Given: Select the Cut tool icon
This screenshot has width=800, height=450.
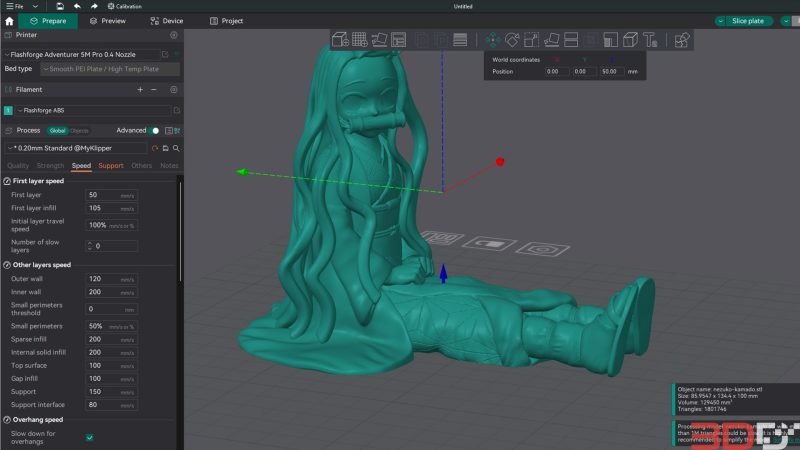Looking at the screenshot, I should tap(571, 39).
